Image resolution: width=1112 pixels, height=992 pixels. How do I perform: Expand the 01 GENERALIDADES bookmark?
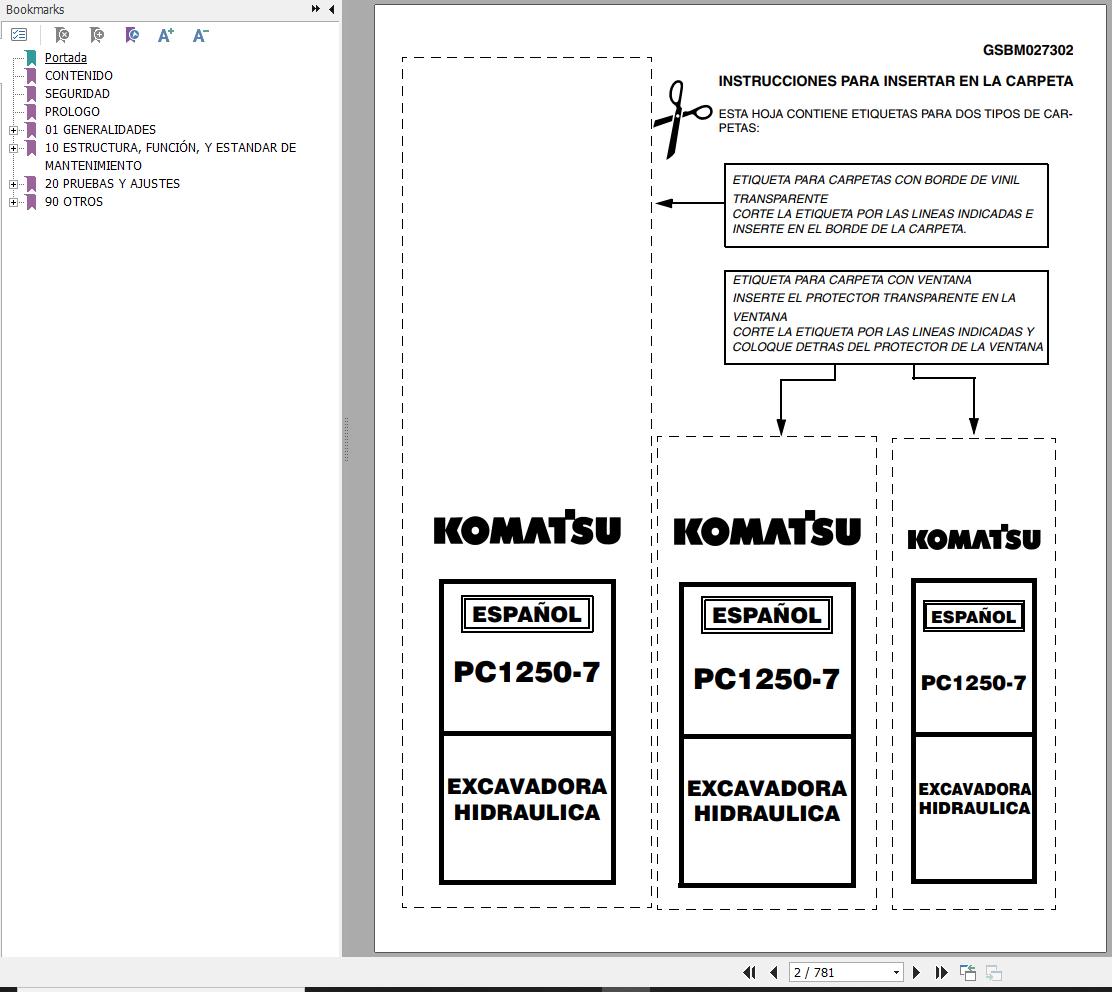point(13,130)
